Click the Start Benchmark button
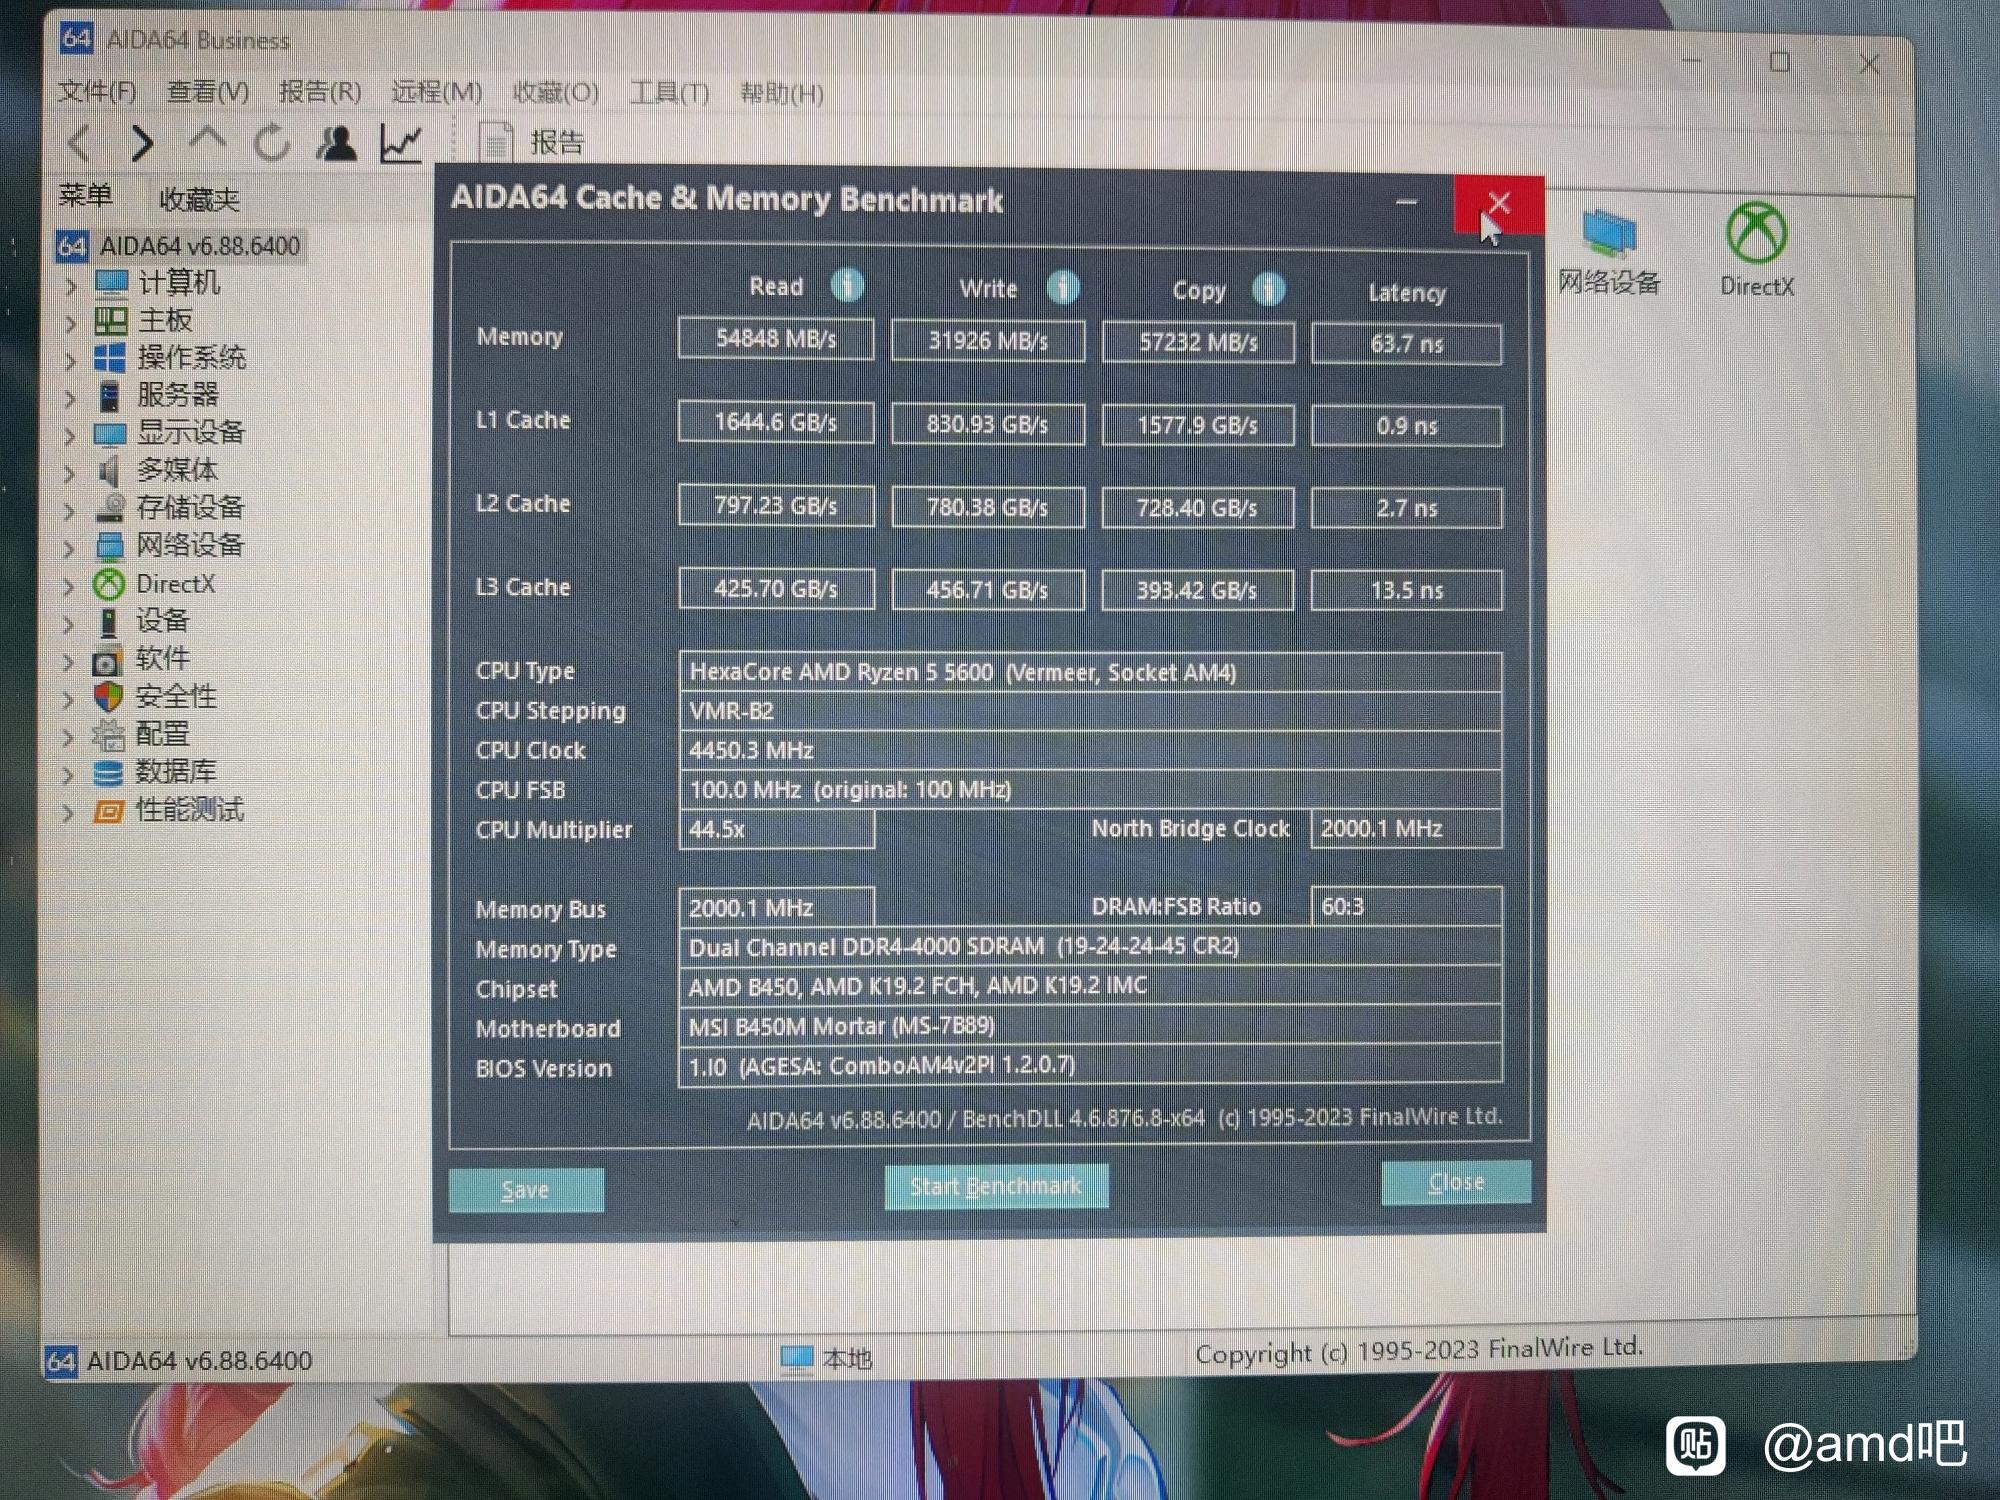The image size is (2000, 1500). (x=996, y=1186)
